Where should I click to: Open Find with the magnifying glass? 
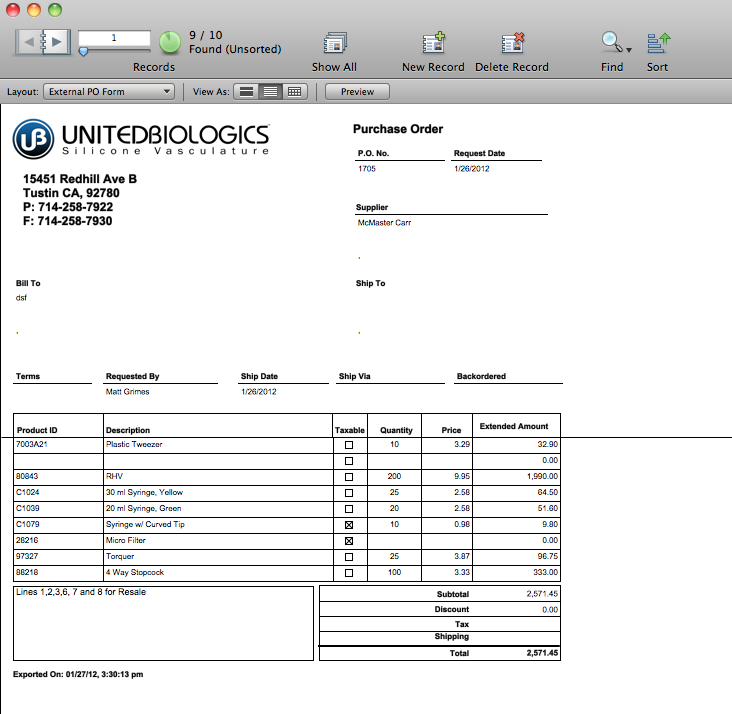[x=610, y=42]
